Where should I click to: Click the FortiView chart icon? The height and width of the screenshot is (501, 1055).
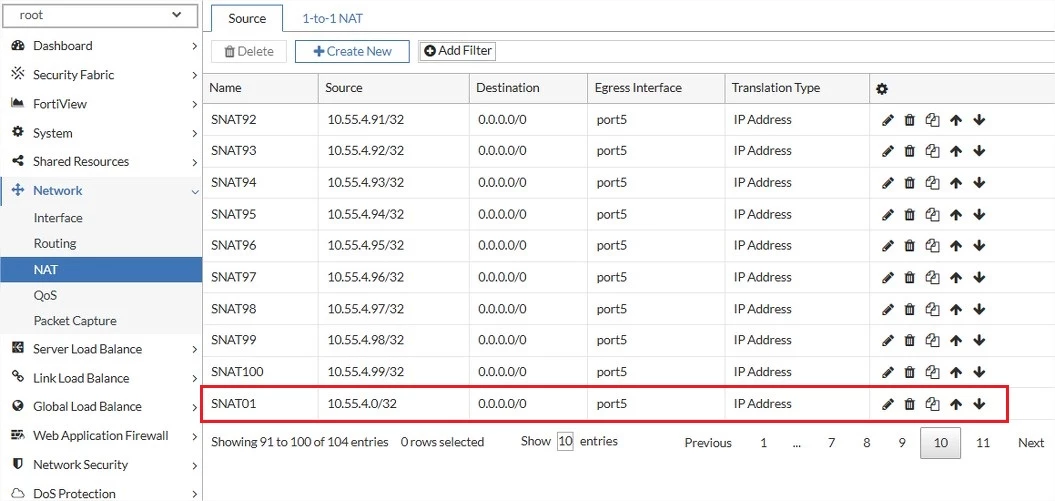[x=18, y=104]
